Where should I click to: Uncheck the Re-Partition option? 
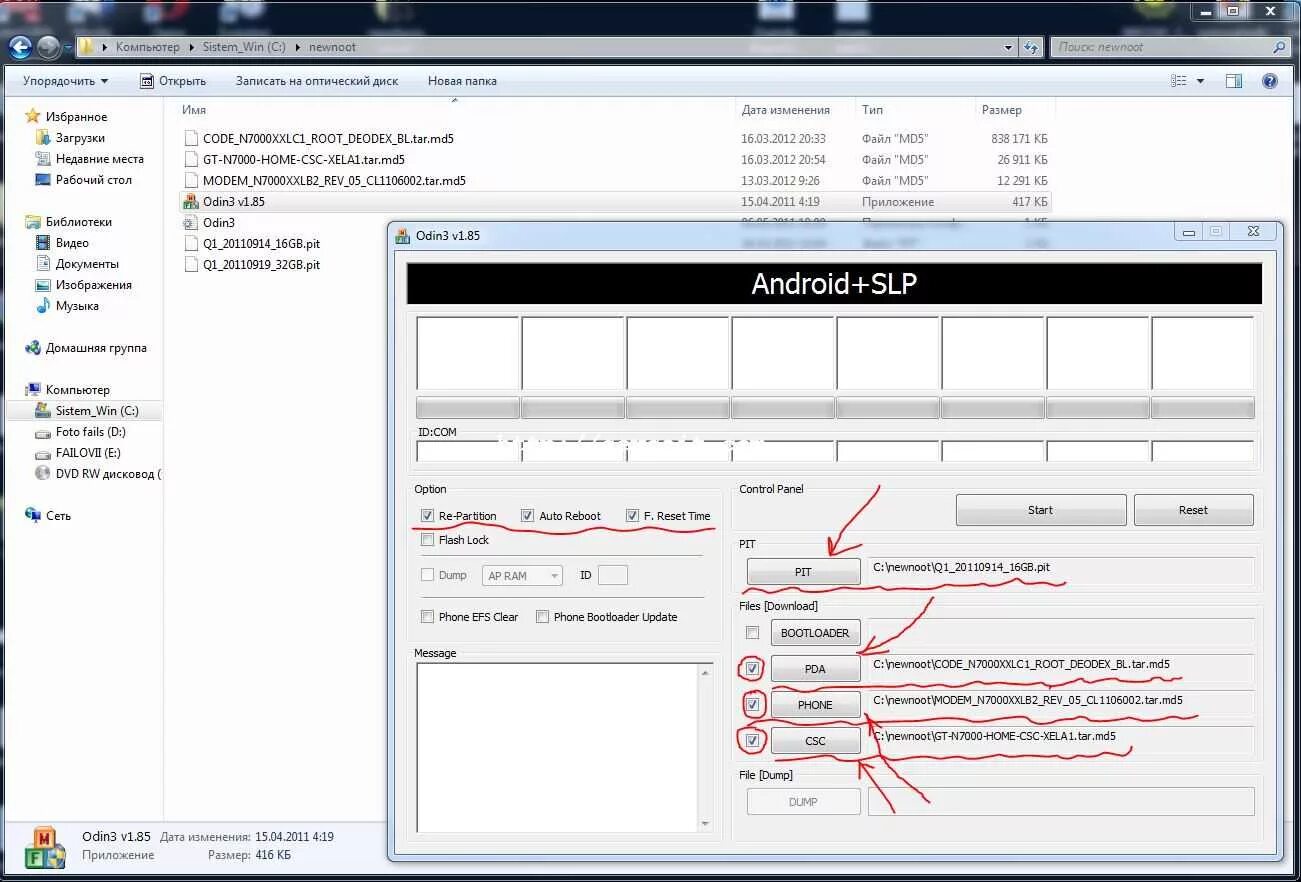pyautogui.click(x=428, y=516)
